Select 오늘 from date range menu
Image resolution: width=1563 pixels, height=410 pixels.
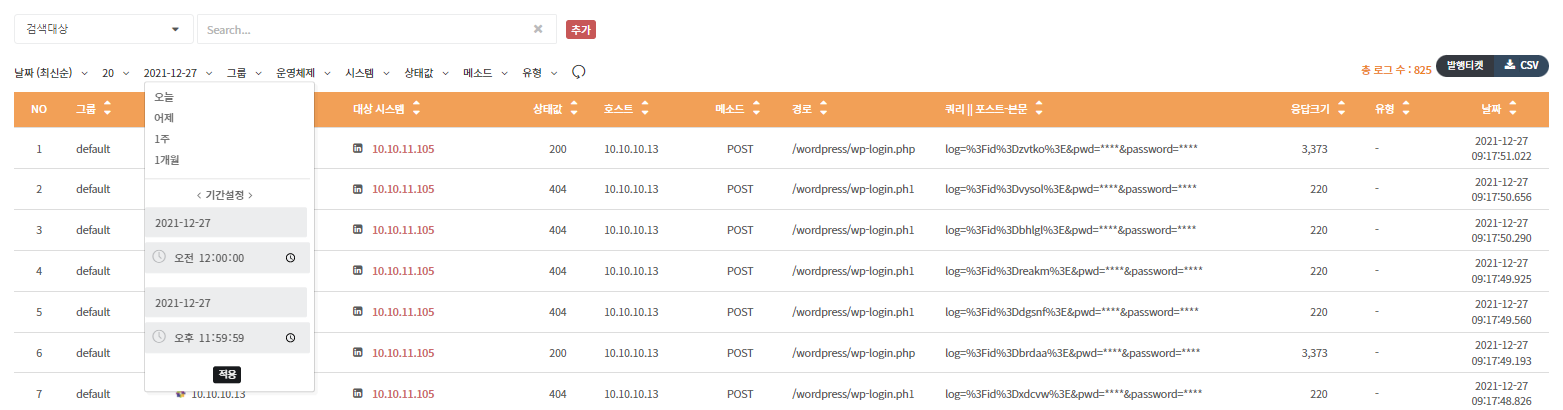click(164, 97)
